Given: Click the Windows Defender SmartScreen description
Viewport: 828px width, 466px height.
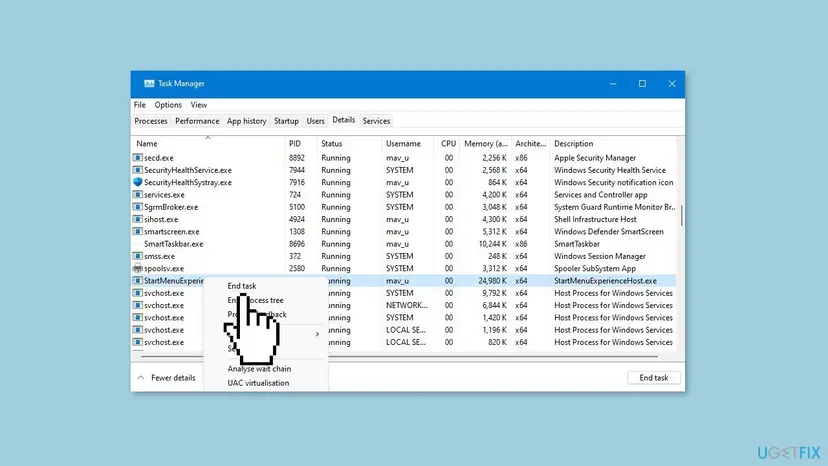Looking at the screenshot, I should 608,231.
